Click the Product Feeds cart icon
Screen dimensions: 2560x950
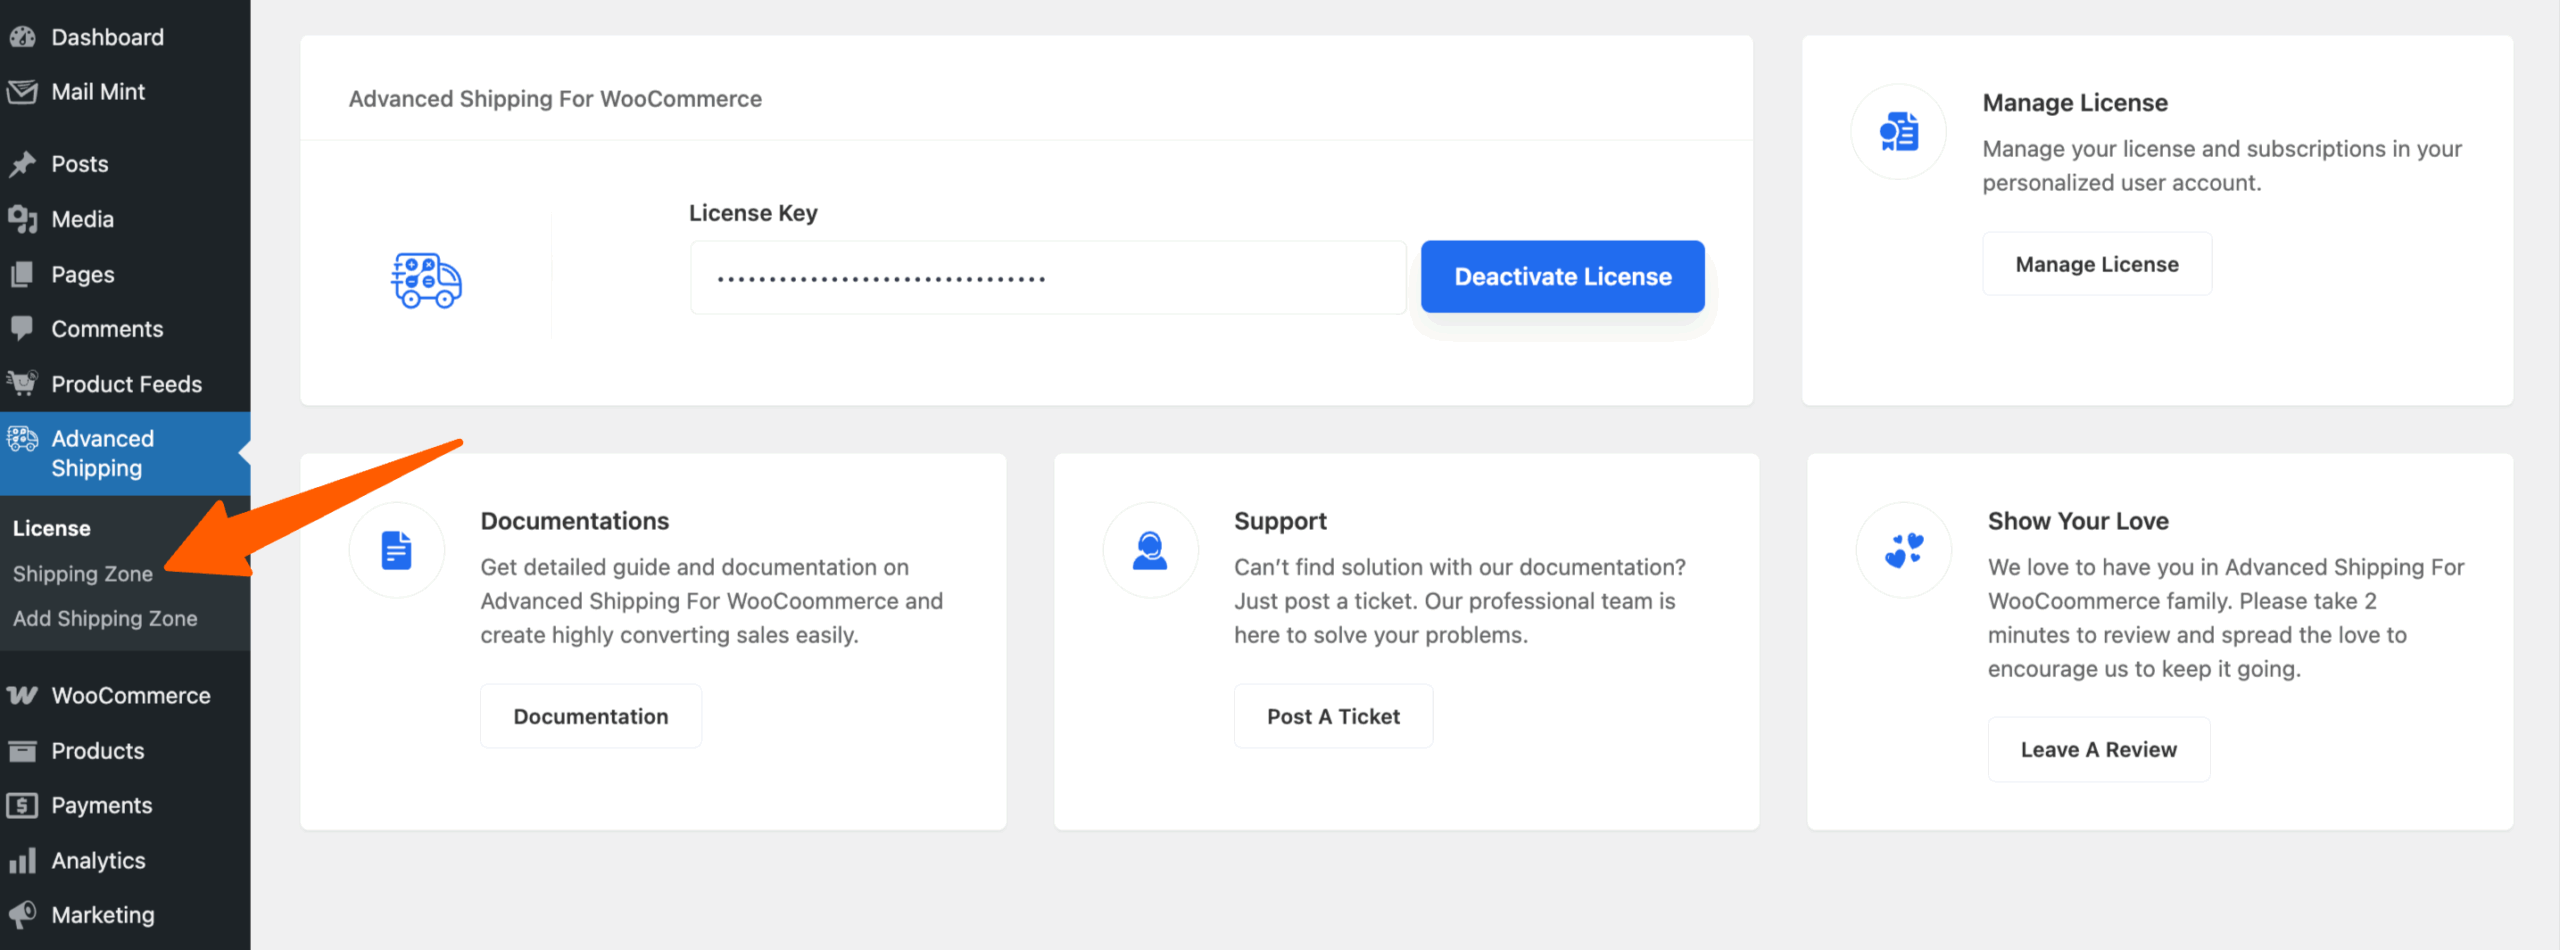coord(22,383)
